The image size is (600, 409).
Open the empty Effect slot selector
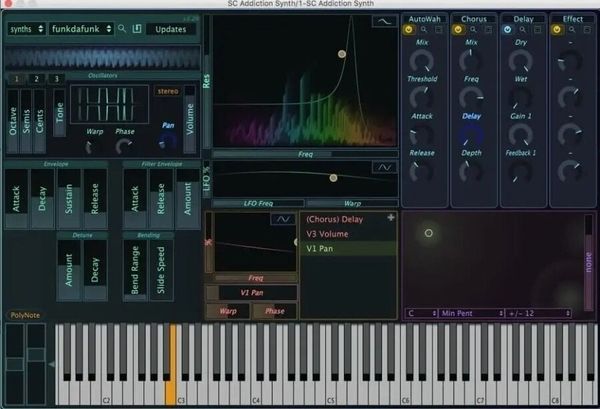tap(572, 19)
